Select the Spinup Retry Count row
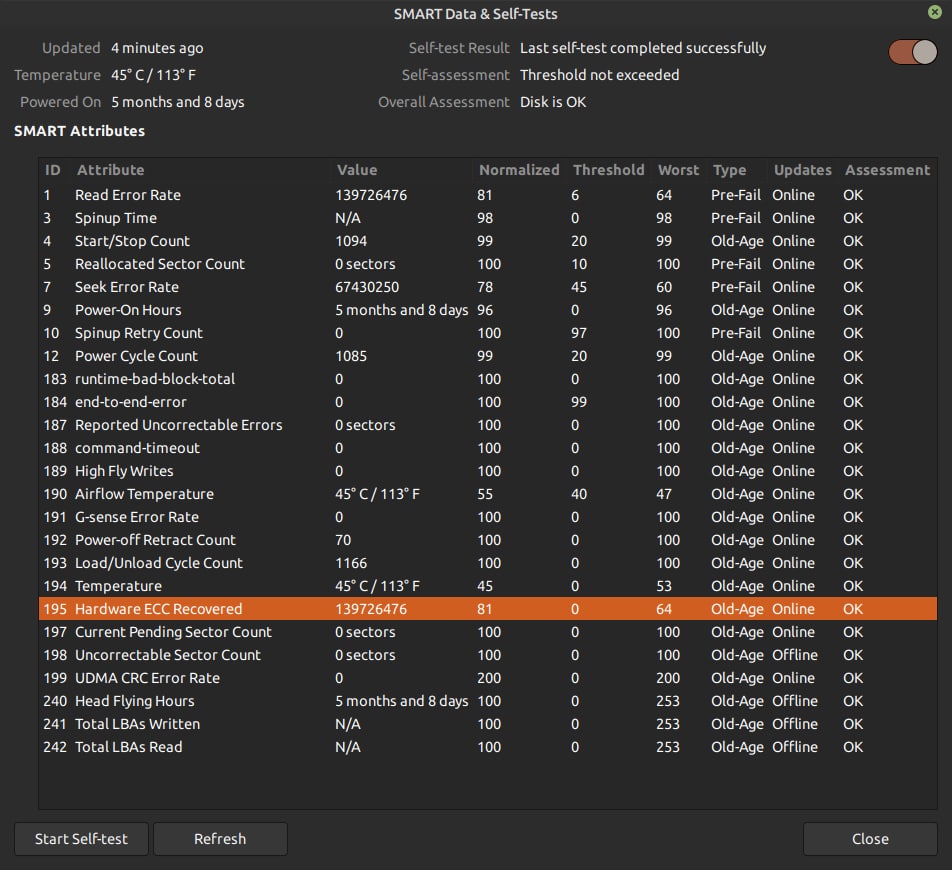Viewport: 952px width, 870px height. [488, 333]
